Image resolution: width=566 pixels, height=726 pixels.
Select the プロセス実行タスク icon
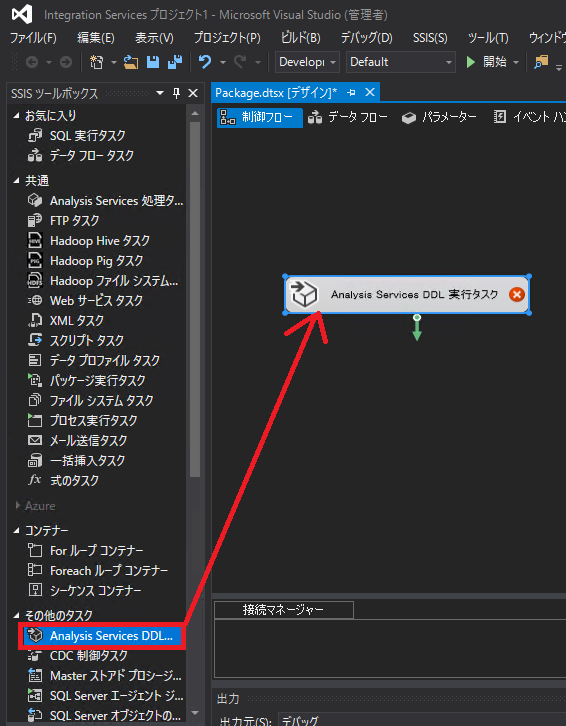[x=35, y=420]
